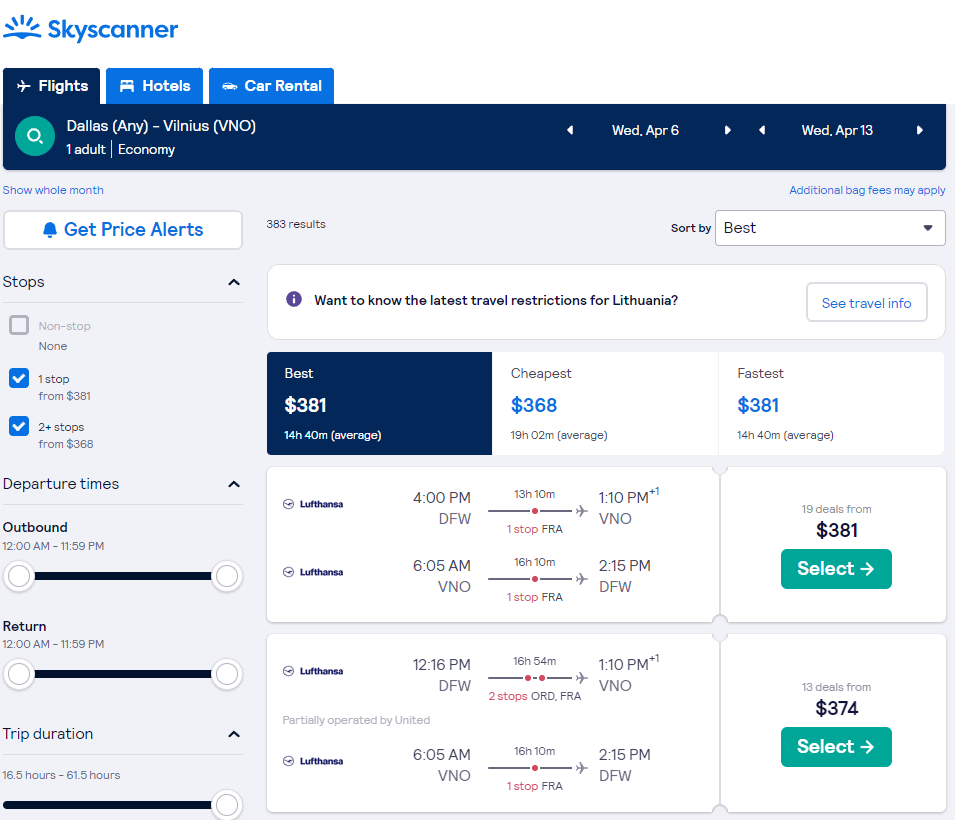
Task: Collapse the Trip duration section
Action: [234, 734]
